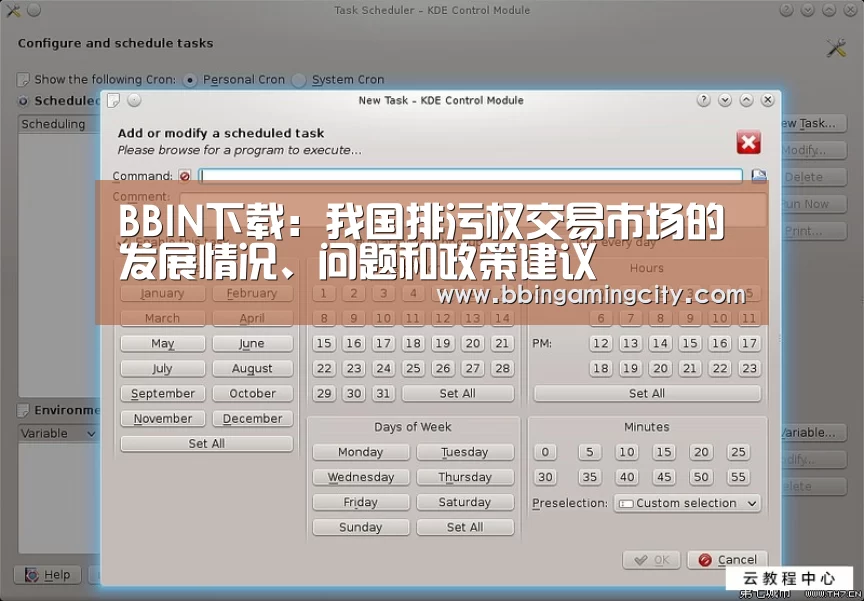Toggle Tuesday in Days of Week
Viewport: 864px width, 601px height.
coord(465,452)
